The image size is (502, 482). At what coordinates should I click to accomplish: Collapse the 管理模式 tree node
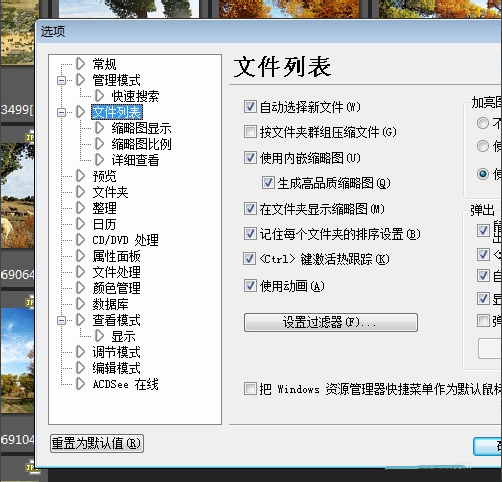(x=61, y=80)
